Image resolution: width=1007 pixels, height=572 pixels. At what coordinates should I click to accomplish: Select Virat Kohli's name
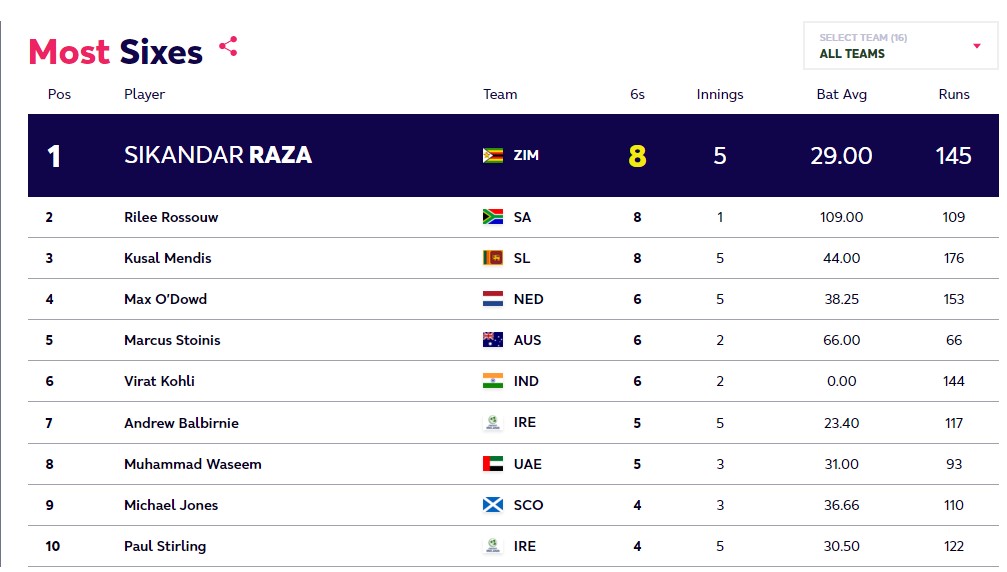coord(159,381)
